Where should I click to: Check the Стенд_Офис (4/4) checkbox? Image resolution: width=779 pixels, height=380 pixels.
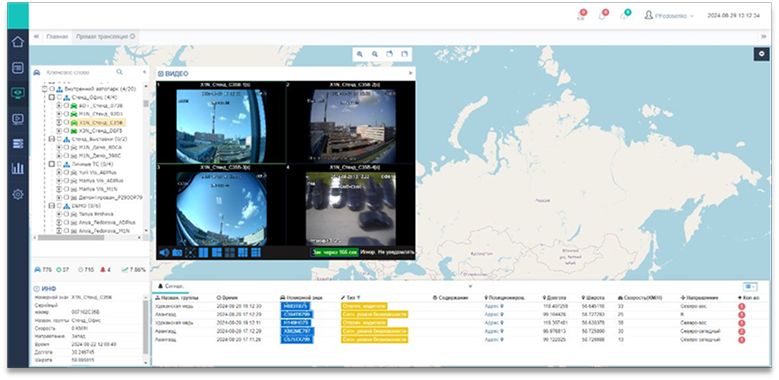tap(59, 97)
